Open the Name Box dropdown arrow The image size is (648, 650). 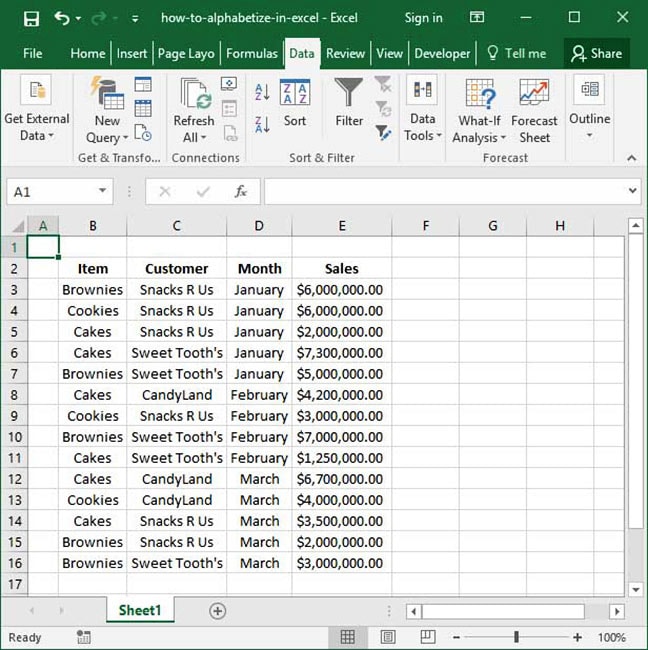click(x=102, y=191)
